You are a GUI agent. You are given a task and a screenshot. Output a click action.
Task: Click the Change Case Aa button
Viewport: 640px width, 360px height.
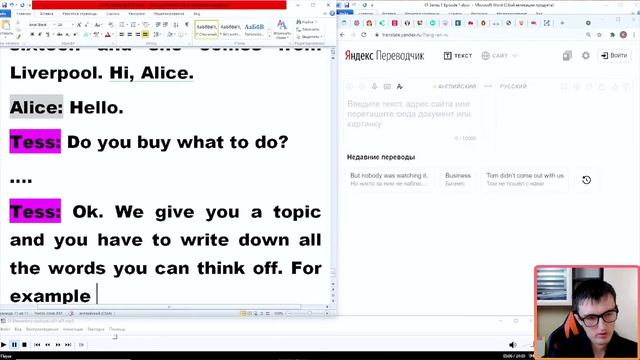pos(98,25)
